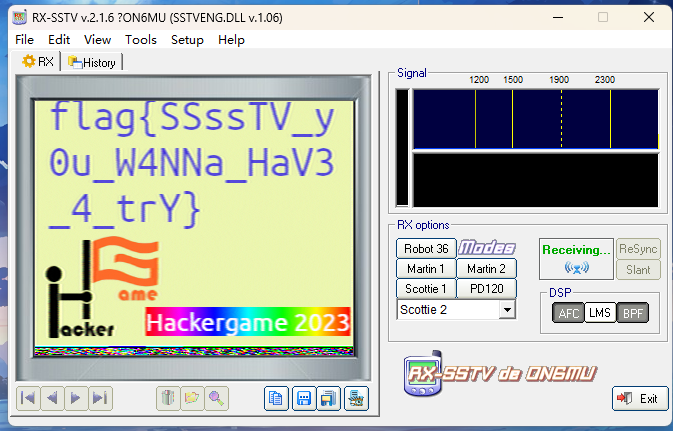Click the Modes logo in RX options
Image resolution: width=673 pixels, height=431 pixels.
[487, 248]
